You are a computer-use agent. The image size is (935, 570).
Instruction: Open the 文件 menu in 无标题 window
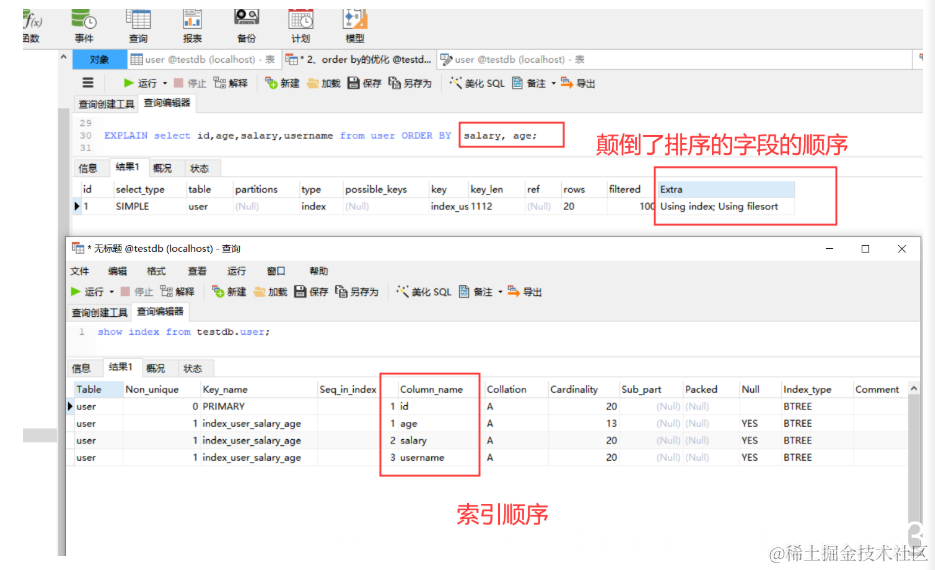tap(80, 271)
